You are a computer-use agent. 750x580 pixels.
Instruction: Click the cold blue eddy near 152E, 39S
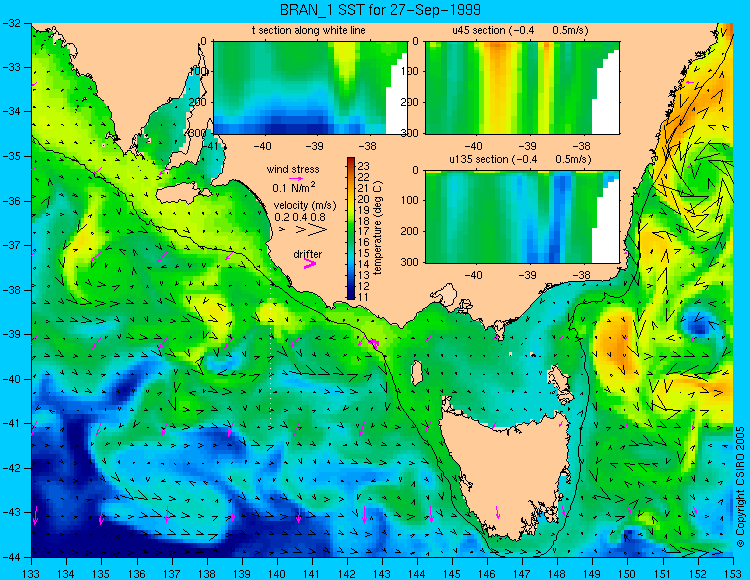[697, 325]
